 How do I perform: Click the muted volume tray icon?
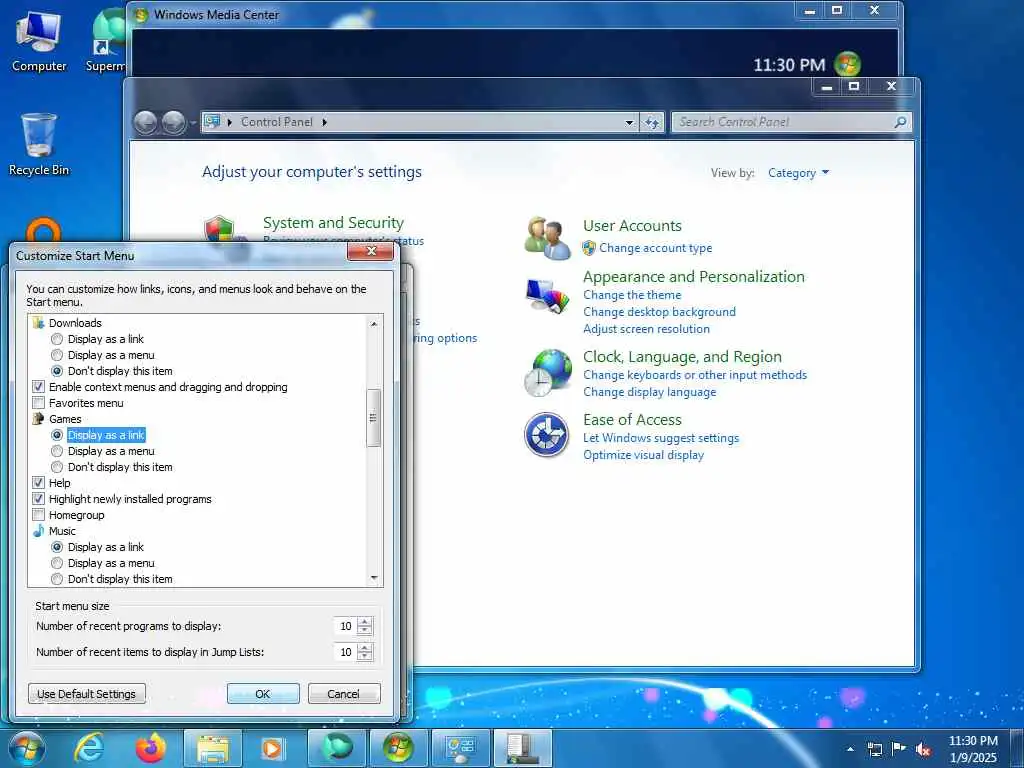(923, 749)
